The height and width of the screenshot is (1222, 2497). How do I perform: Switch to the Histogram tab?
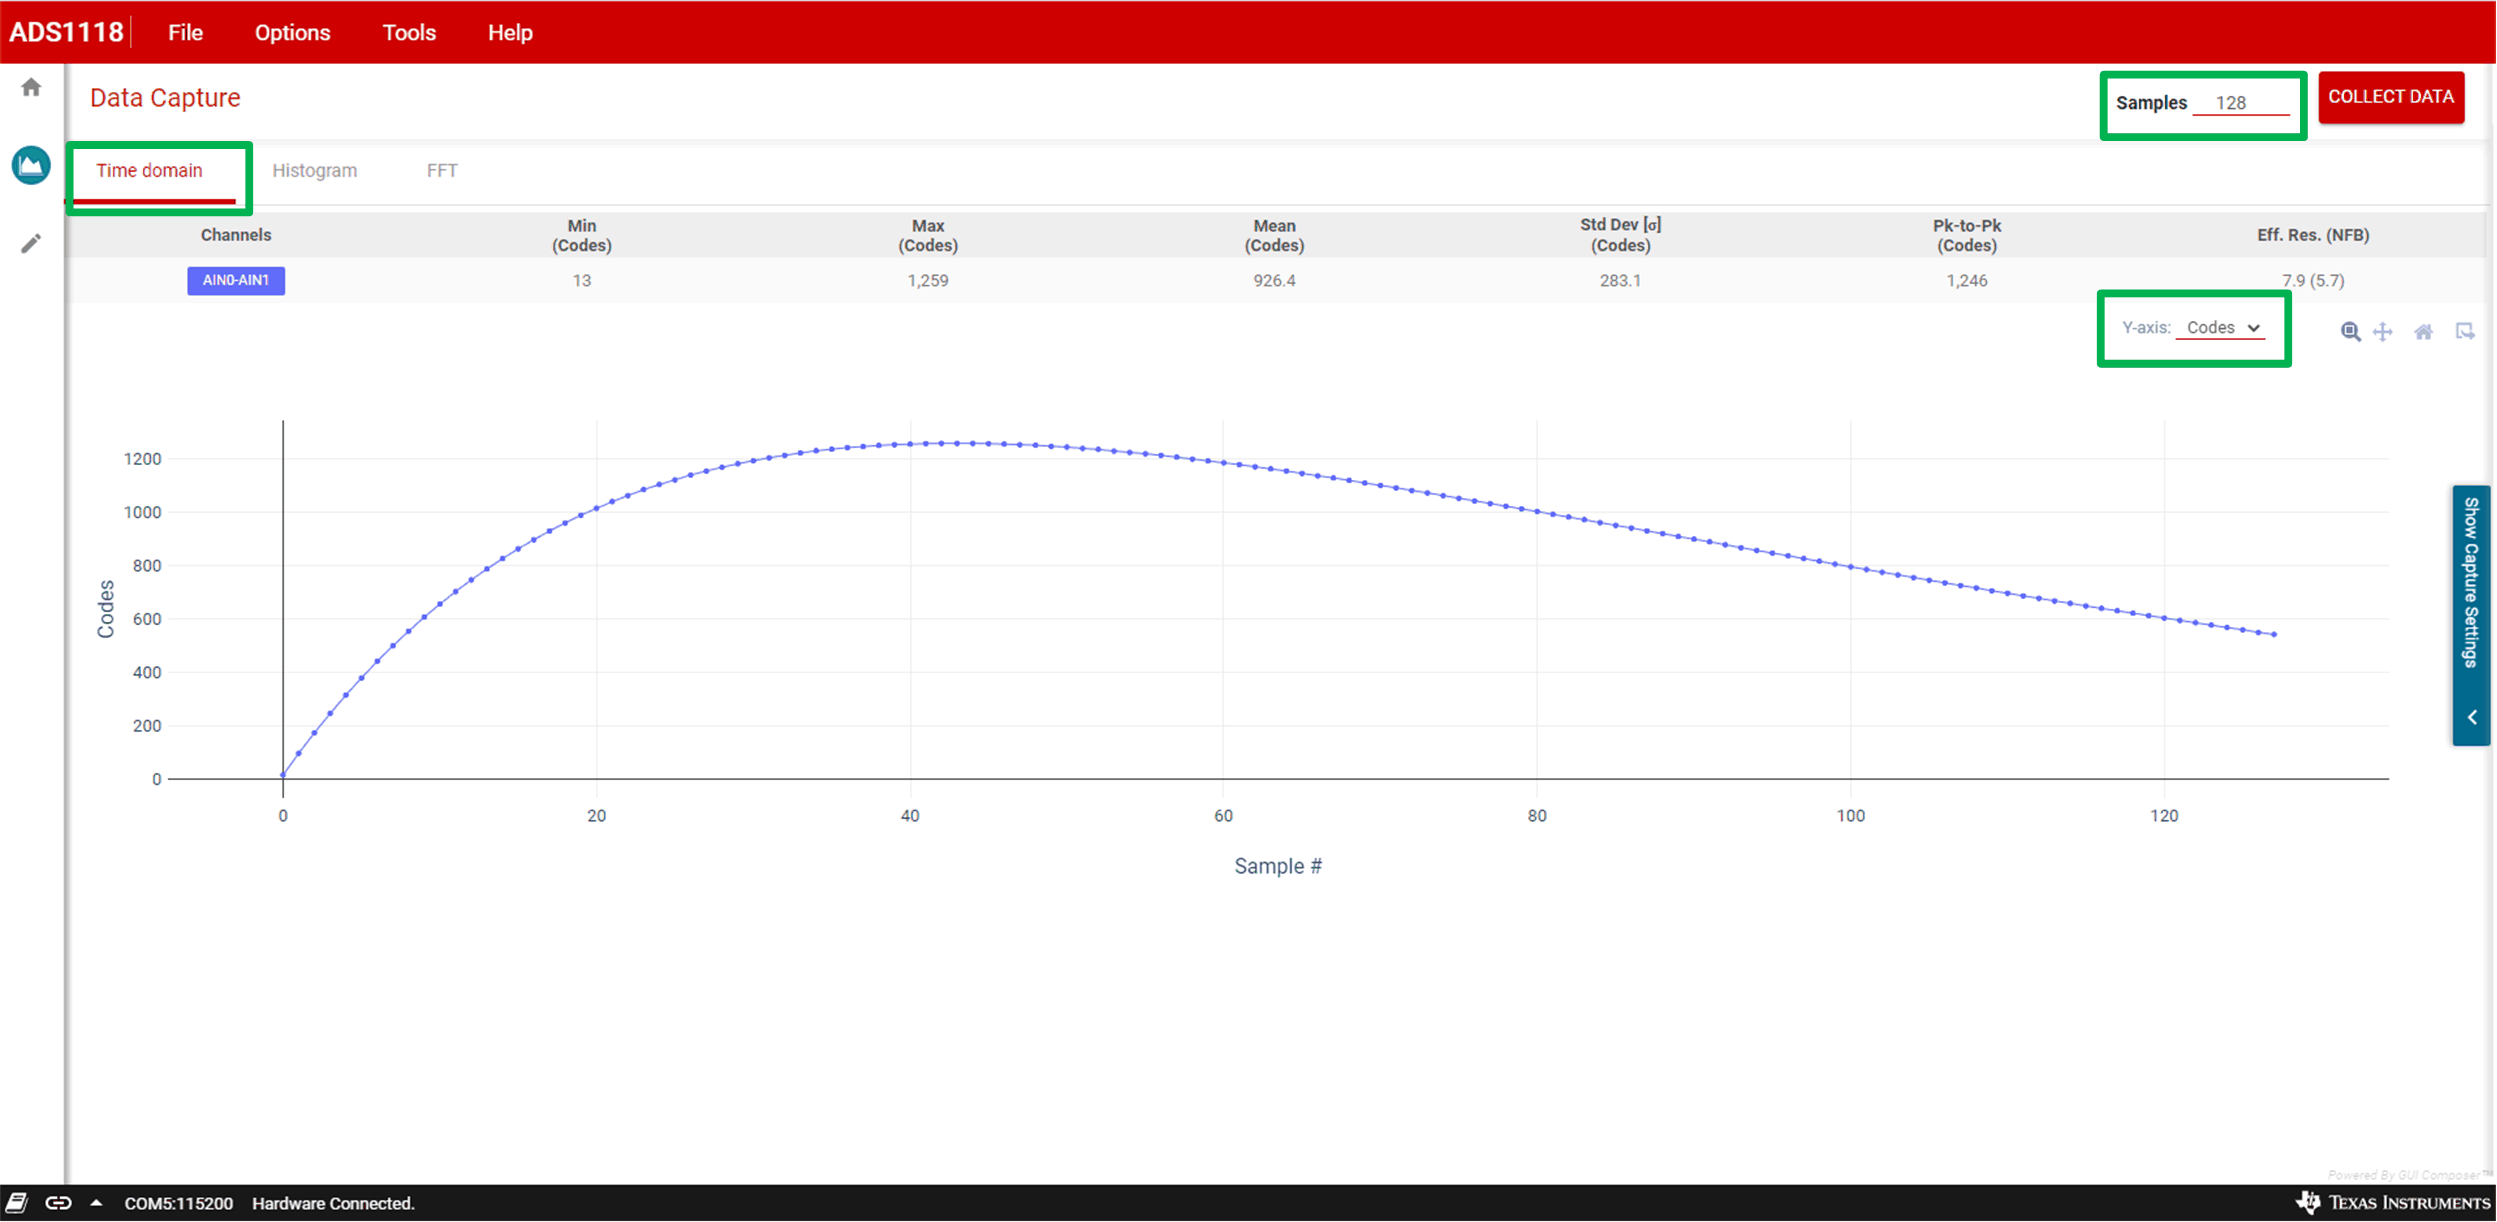tap(314, 171)
